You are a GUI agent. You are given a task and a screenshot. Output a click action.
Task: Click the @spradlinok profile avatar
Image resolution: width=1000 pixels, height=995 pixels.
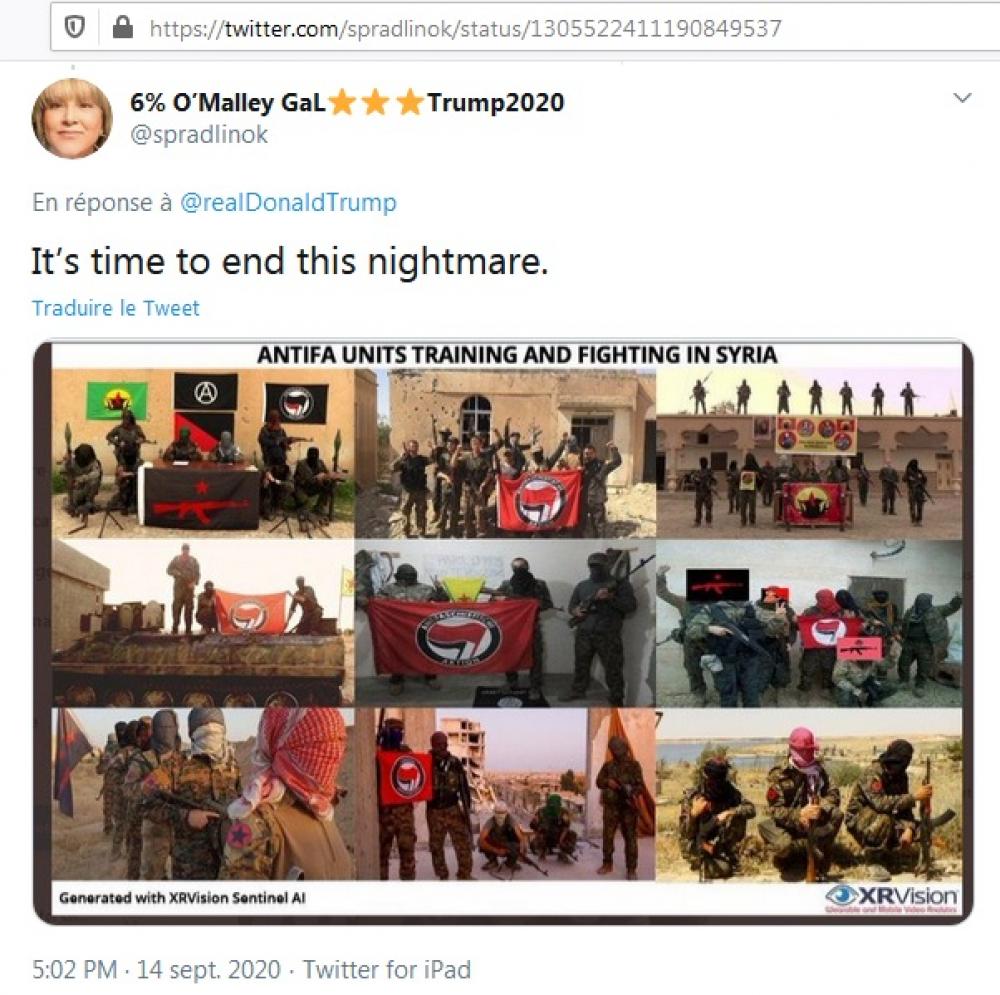tap(71, 118)
